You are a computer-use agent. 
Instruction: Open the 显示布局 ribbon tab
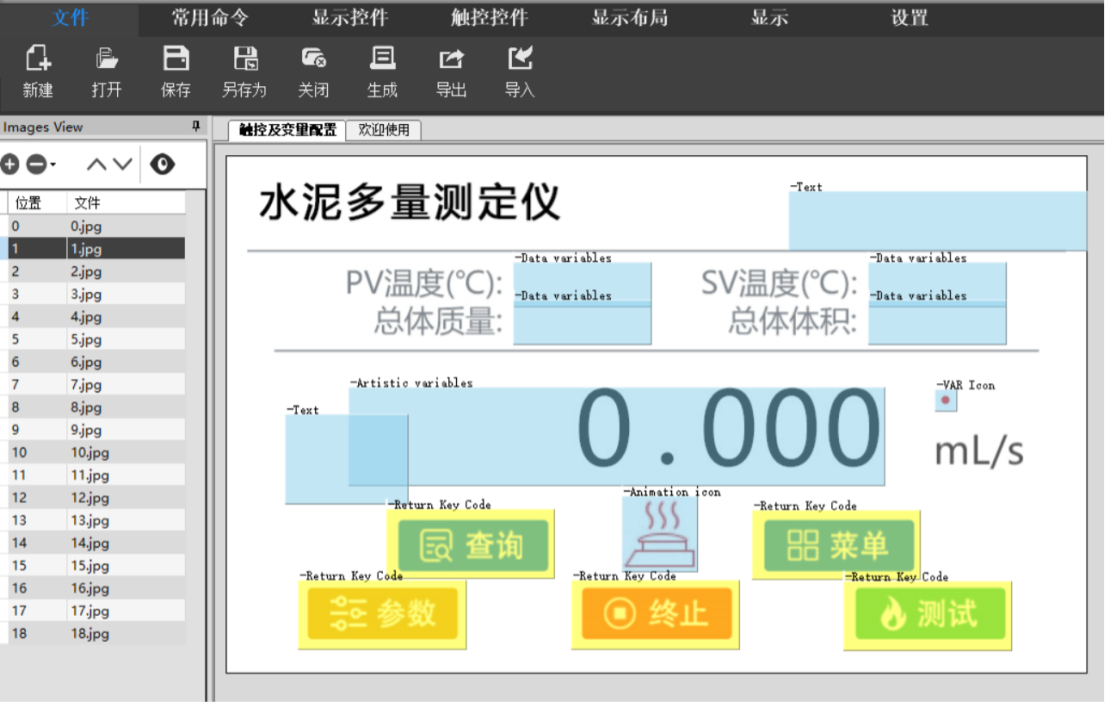pos(629,18)
